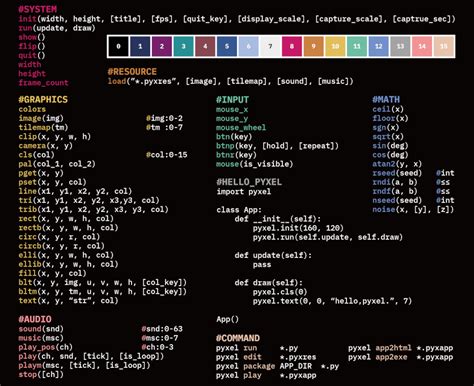
Task: Click the #INPUT heading
Action: coord(232,99)
